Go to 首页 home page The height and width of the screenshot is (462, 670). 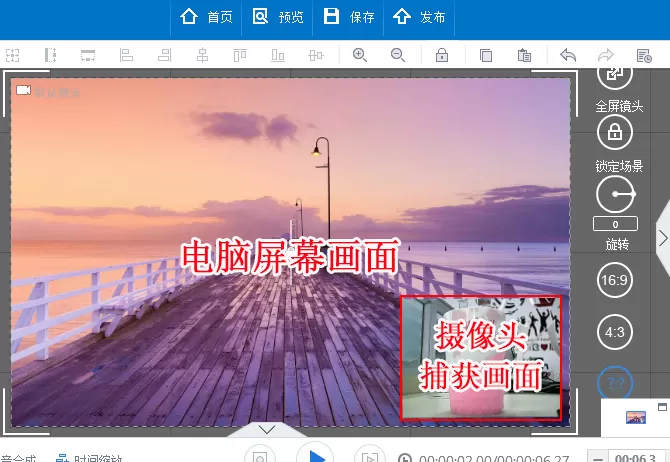pyautogui.click(x=206, y=17)
